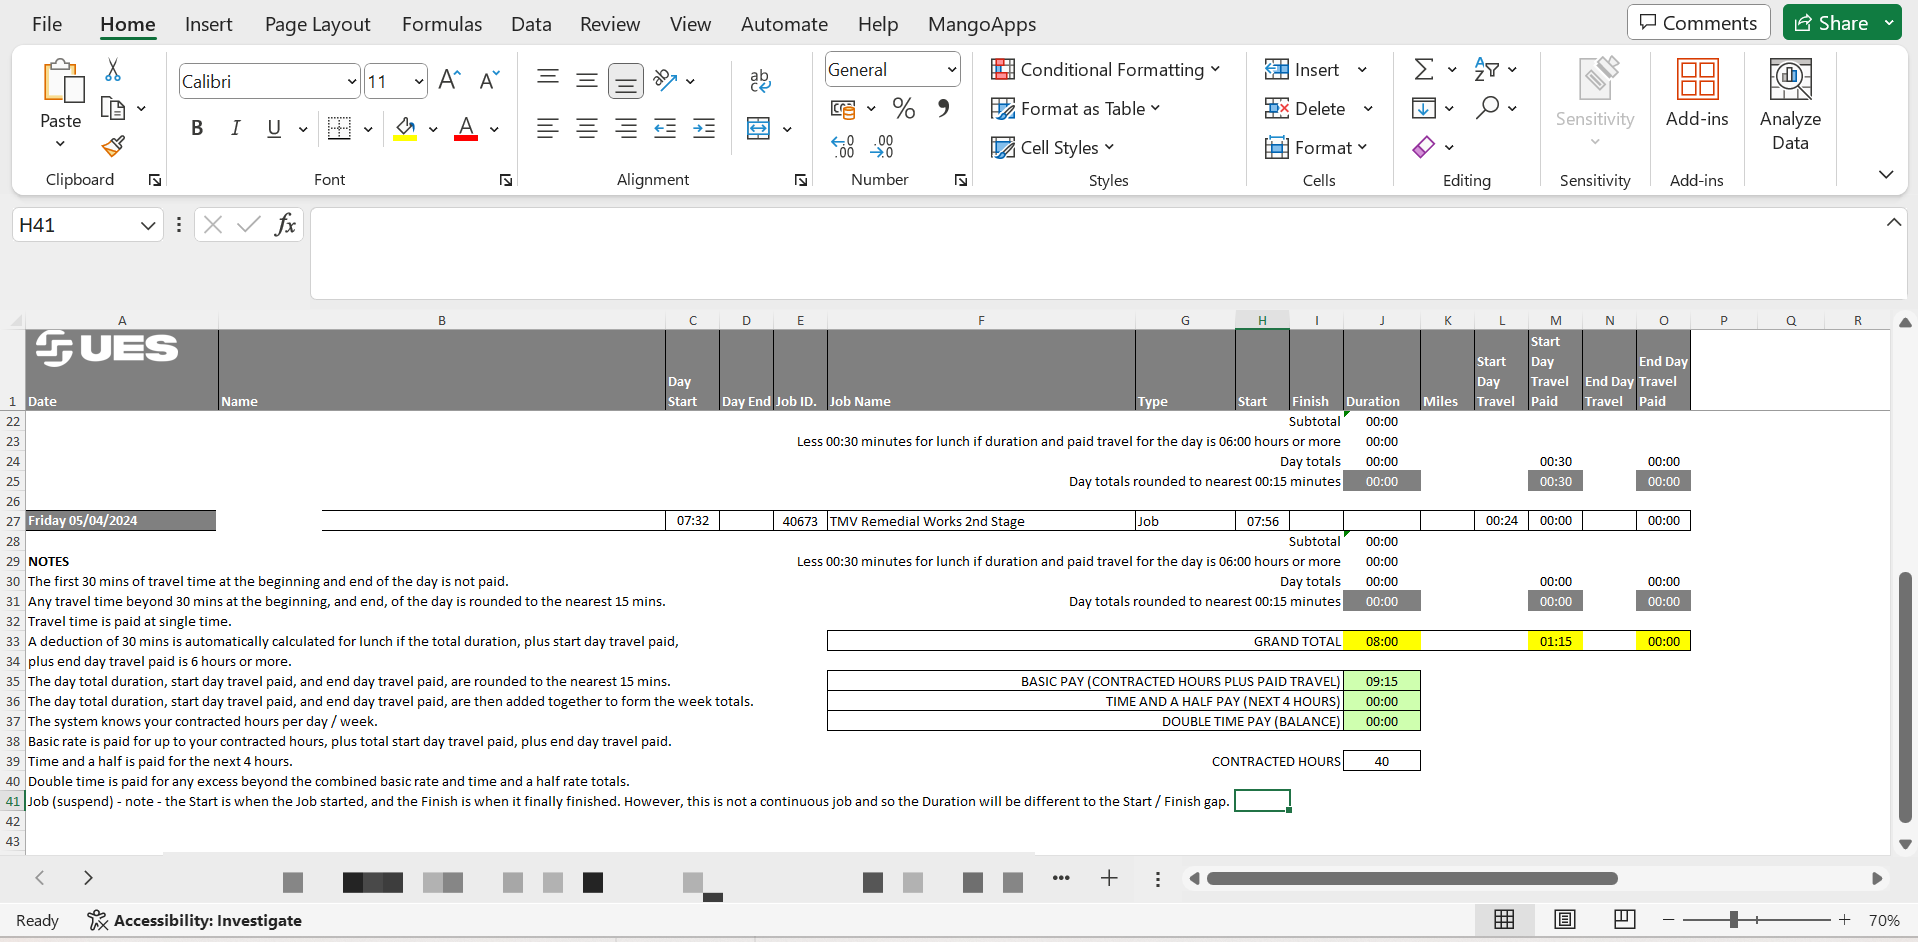This screenshot has height=942, width=1918.
Task: Open the Name Box H41 dropdown
Action: [x=148, y=225]
